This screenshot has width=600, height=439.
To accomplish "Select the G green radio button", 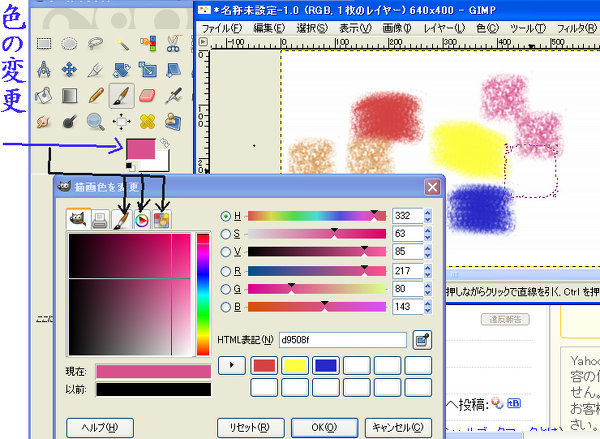I will pos(225,289).
